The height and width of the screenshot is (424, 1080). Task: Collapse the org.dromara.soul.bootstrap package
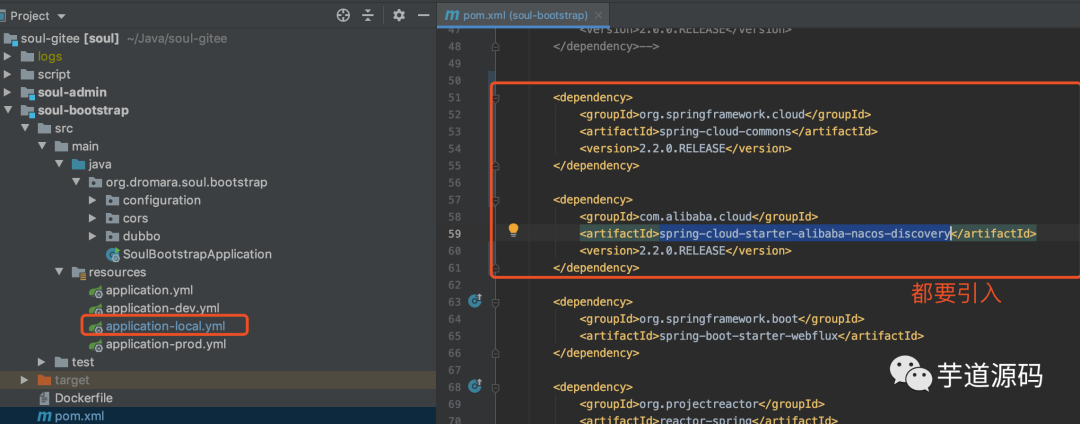click(x=76, y=182)
